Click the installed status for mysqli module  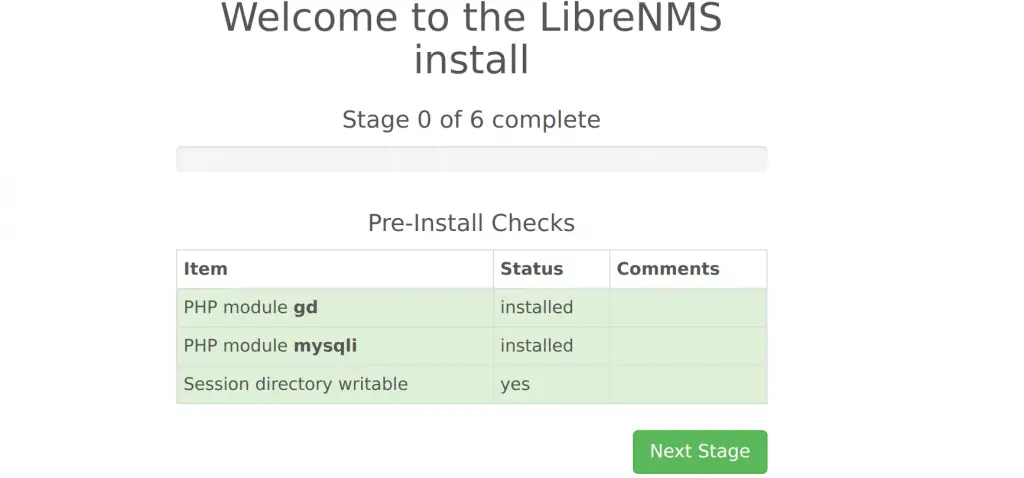[537, 345]
